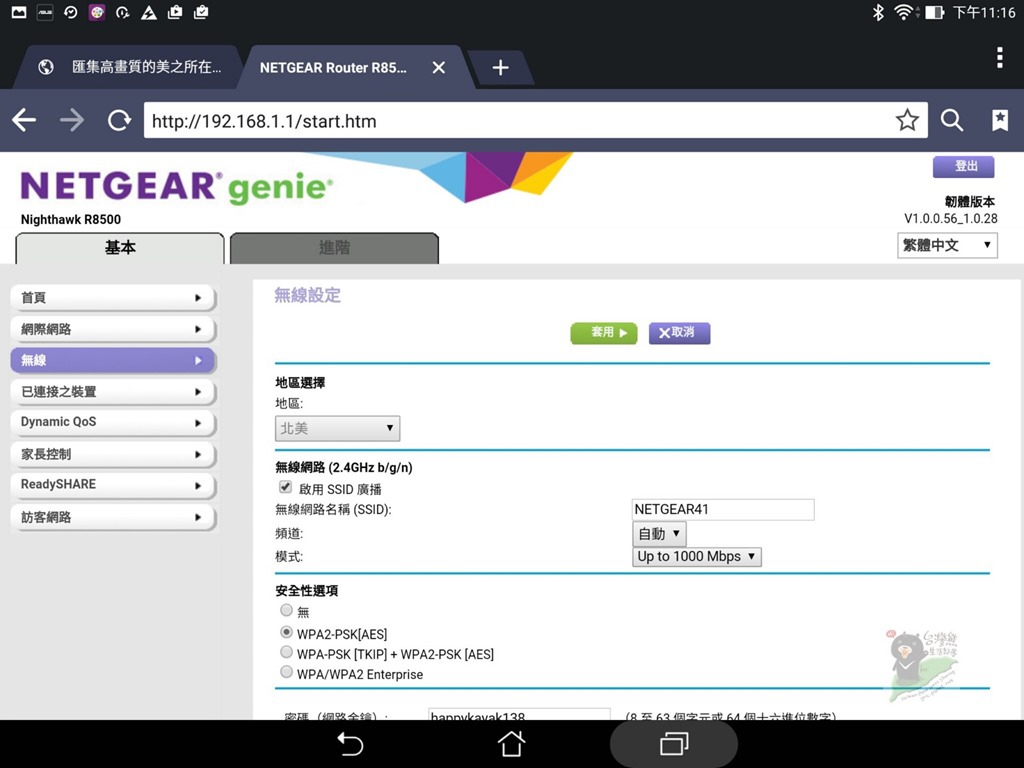The image size is (1024, 768).
Task: Open browser three-dot overflow menu
Action: click(1000, 57)
